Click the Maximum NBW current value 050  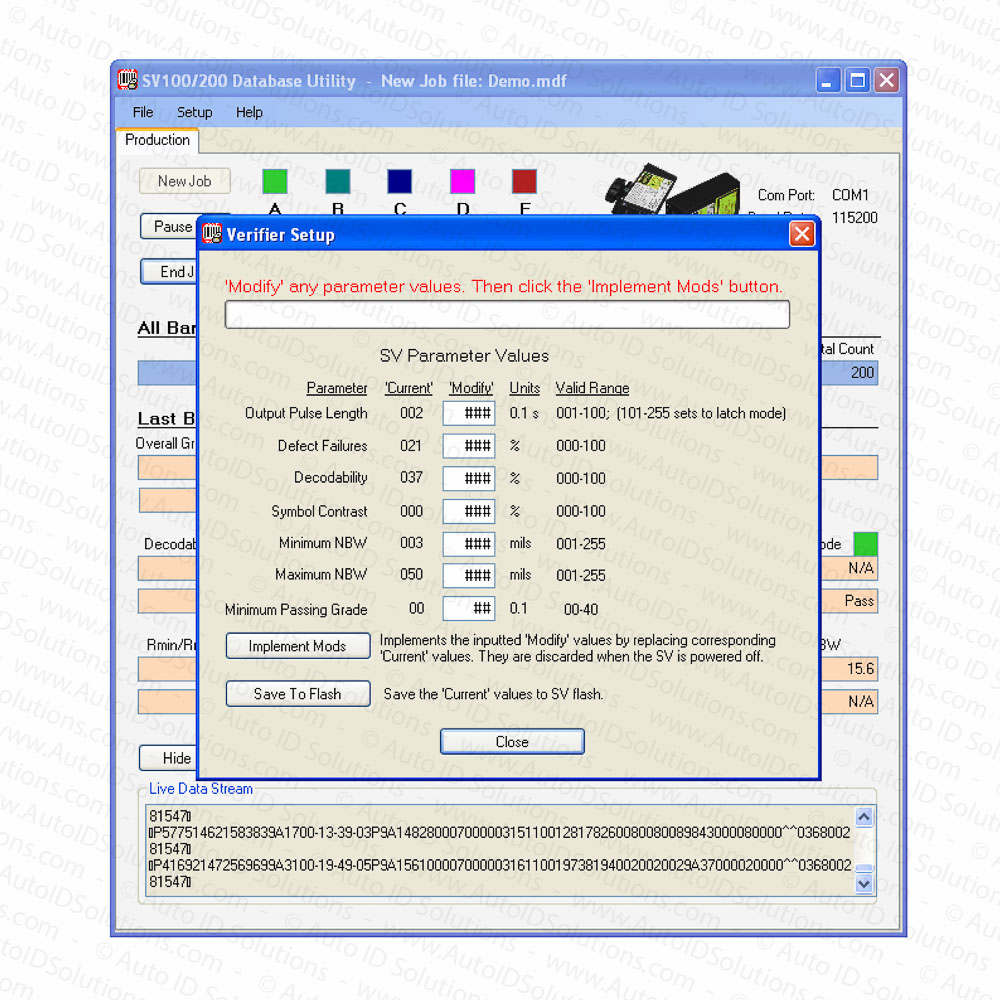[411, 575]
